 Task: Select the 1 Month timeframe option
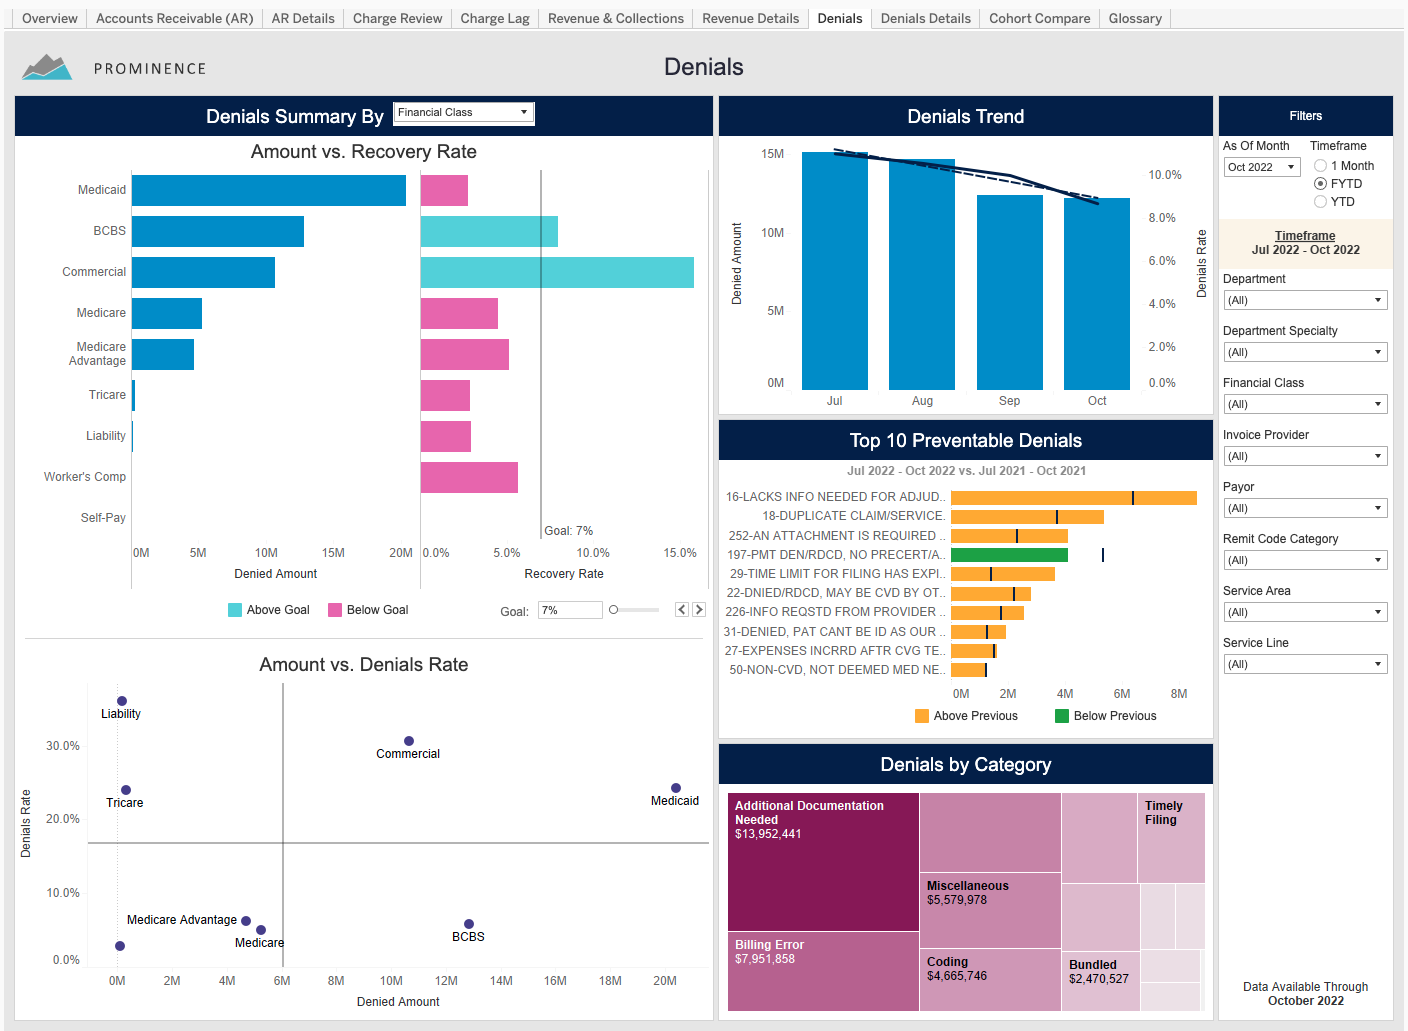[x=1321, y=166]
